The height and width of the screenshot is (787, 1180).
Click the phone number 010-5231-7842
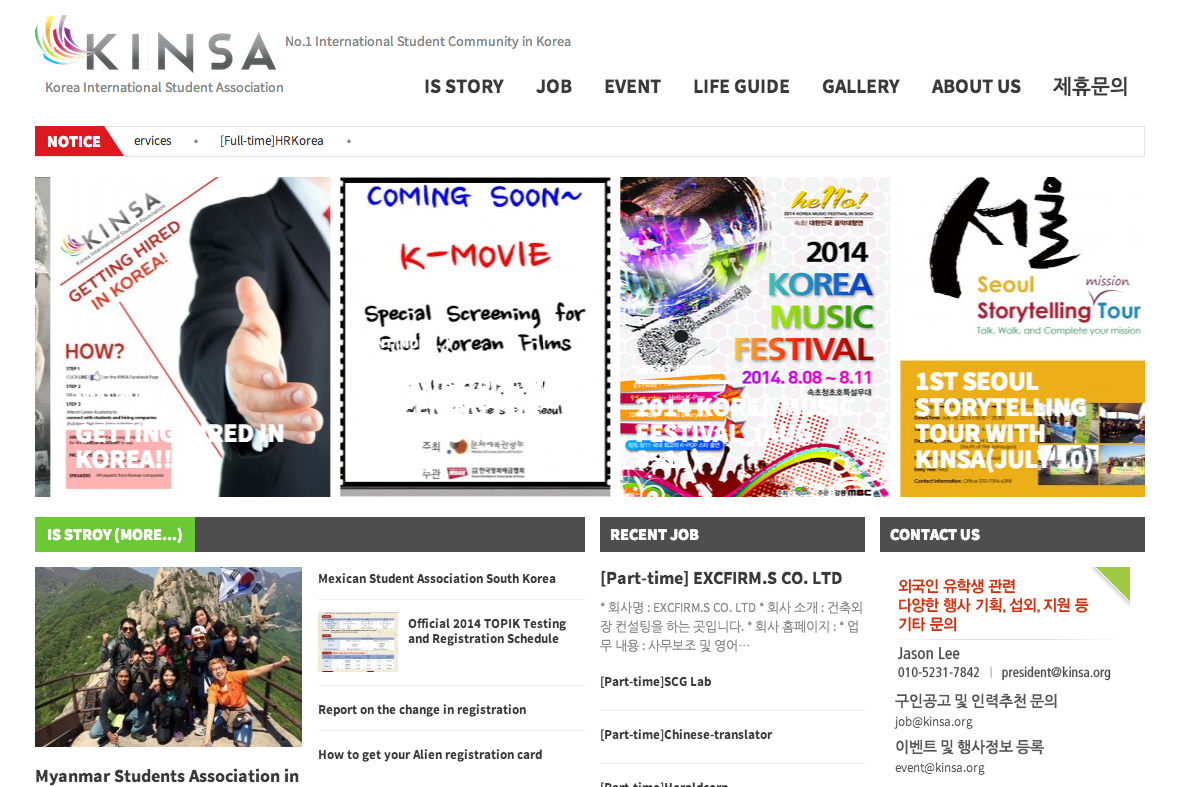[x=938, y=673]
